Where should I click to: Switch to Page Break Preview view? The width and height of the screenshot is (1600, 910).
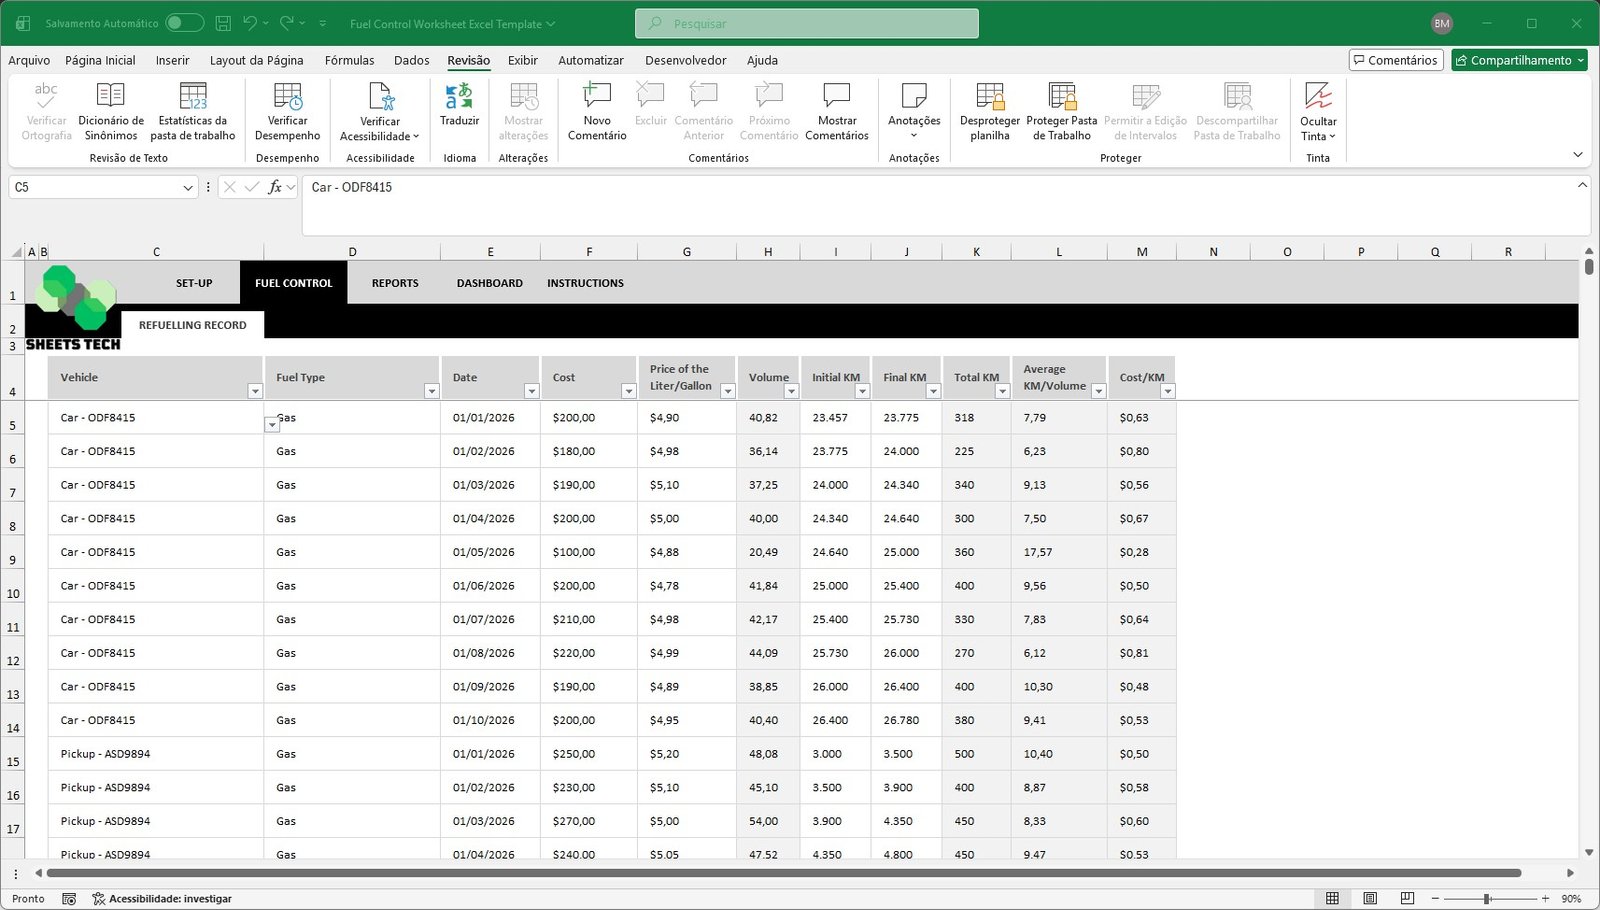point(1407,899)
